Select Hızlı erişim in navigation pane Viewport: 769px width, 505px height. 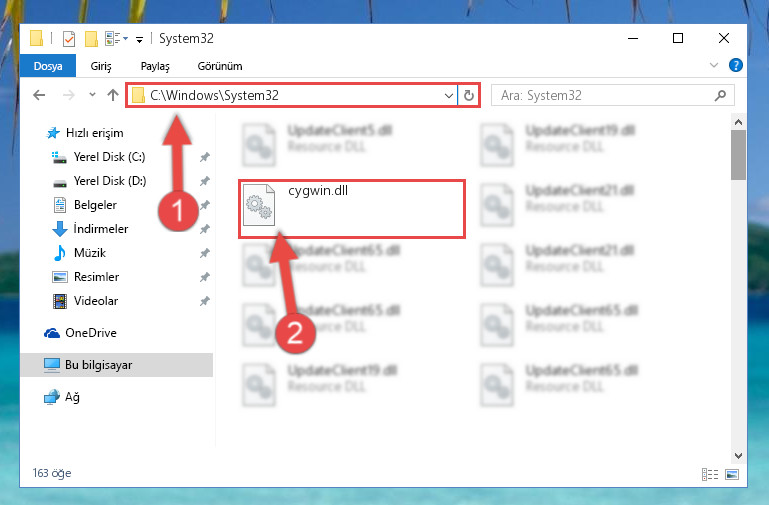pyautogui.click(x=84, y=133)
